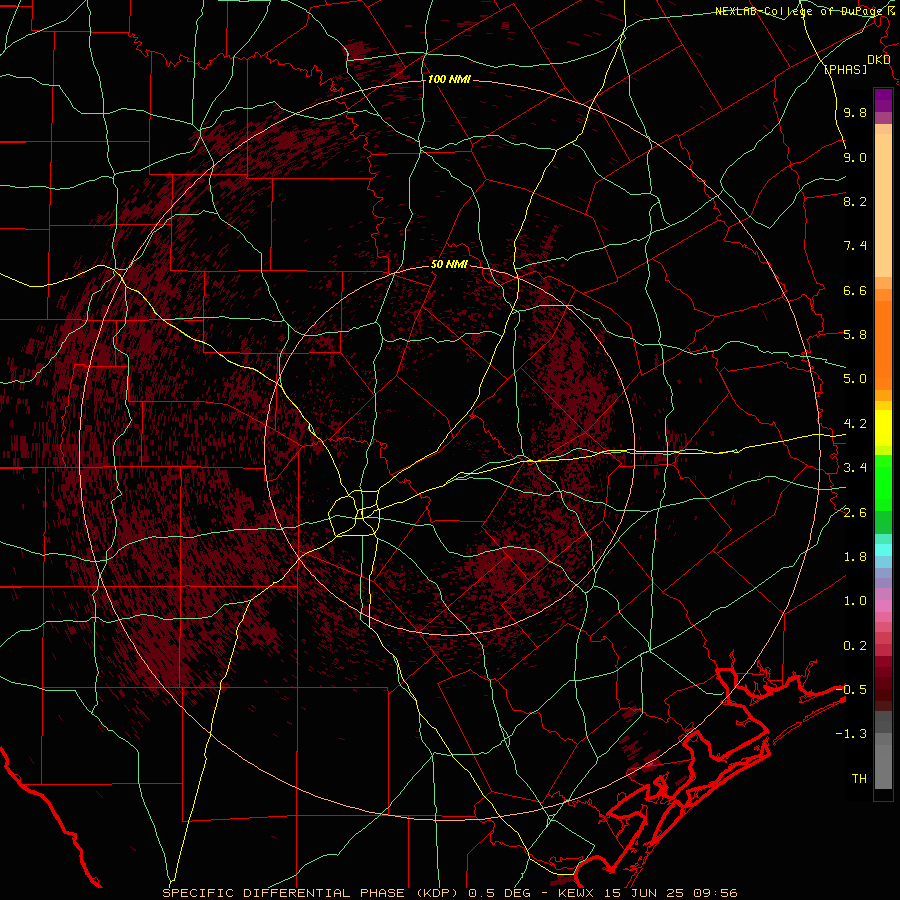Click the 4.2 value on the color scale
900x900 pixels.
(855, 424)
